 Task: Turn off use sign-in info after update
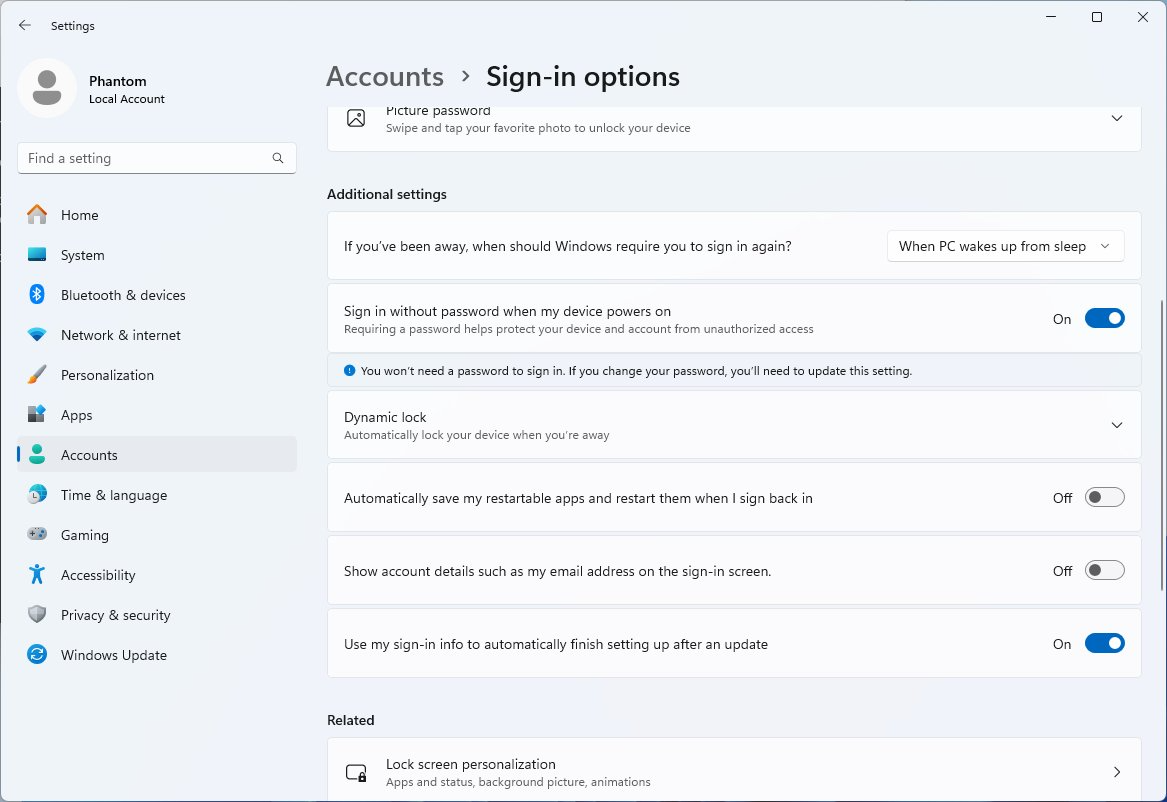(x=1104, y=644)
